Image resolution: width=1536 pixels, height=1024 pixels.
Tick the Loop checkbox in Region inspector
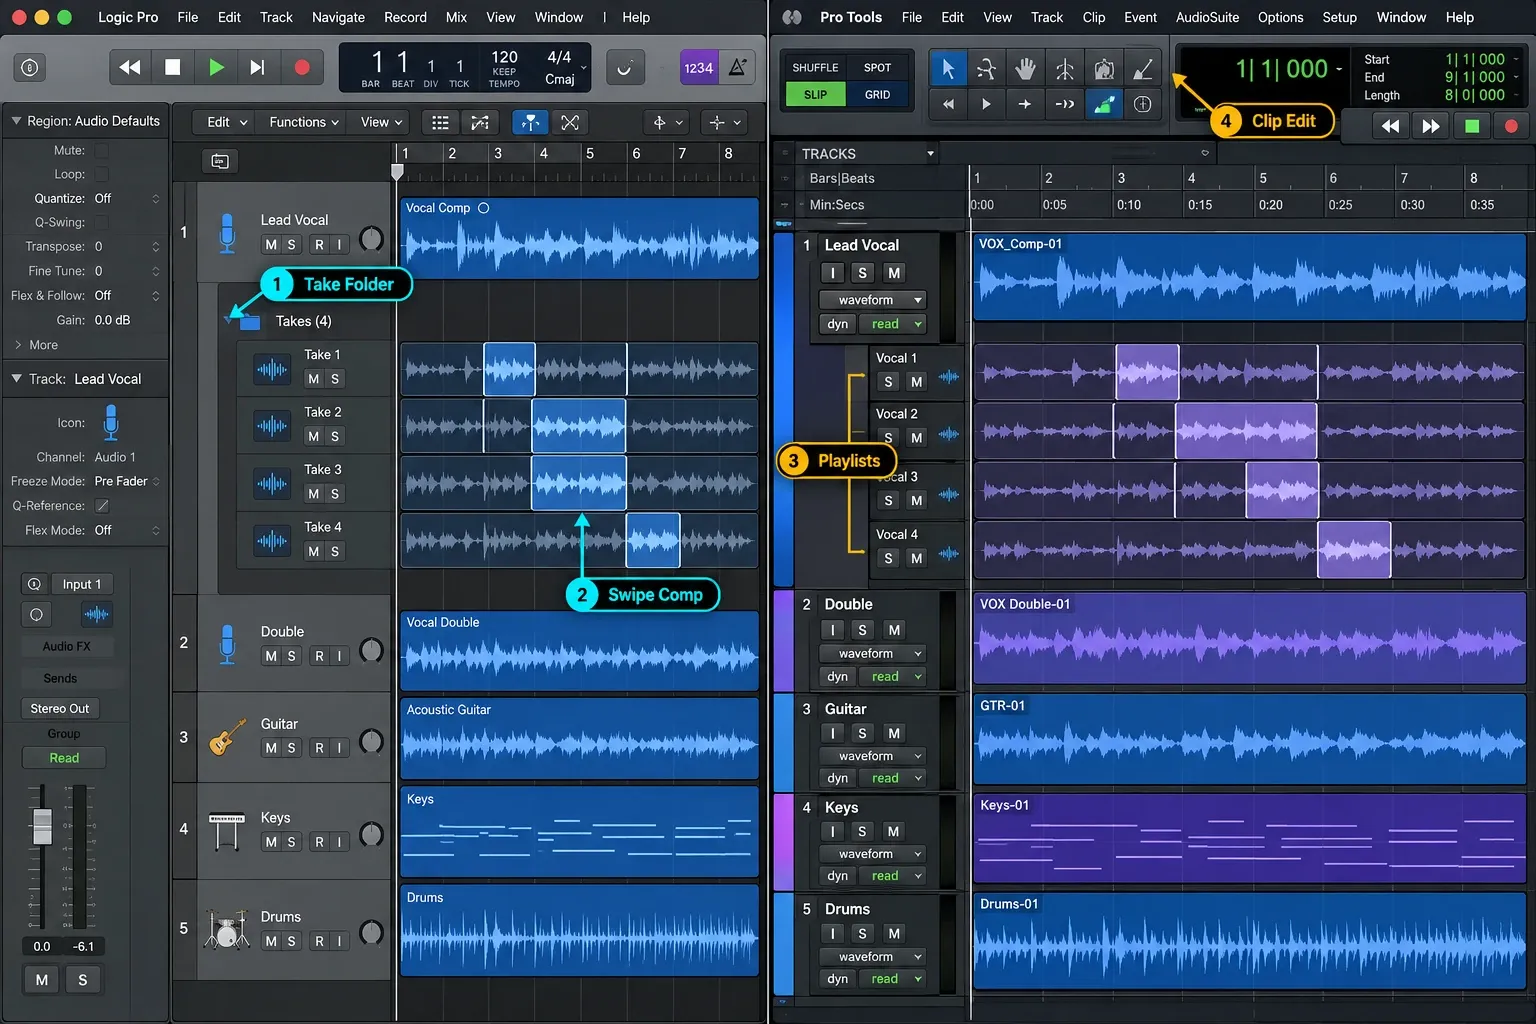[x=102, y=174]
